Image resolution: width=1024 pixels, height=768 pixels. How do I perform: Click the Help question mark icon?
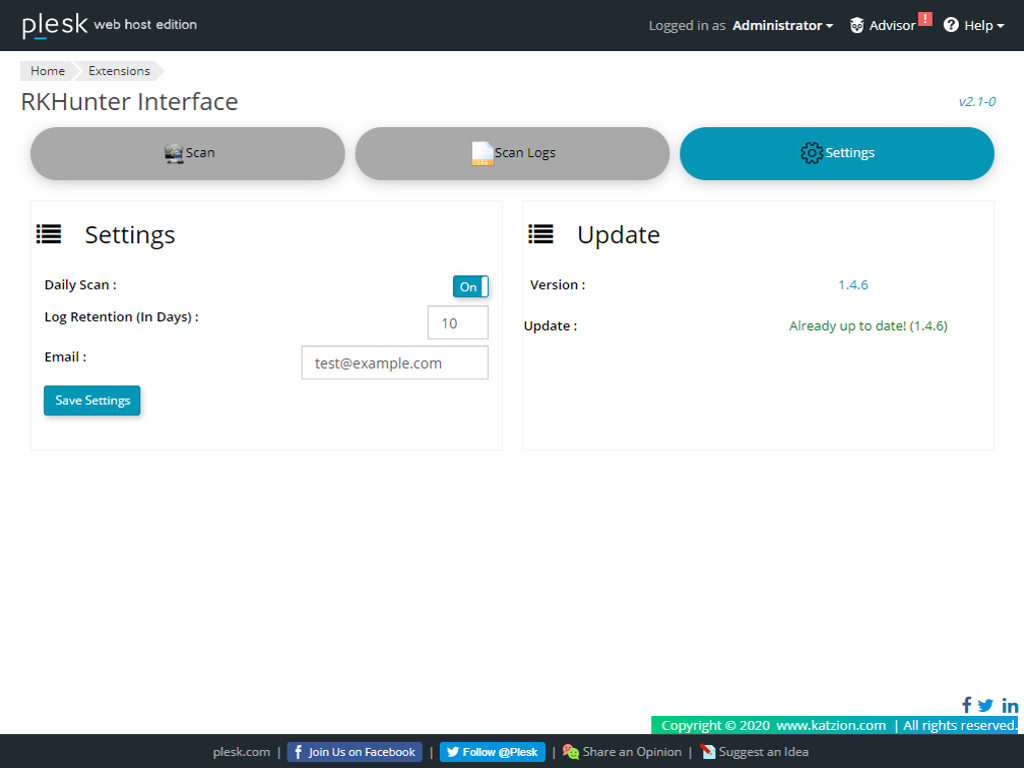[951, 25]
